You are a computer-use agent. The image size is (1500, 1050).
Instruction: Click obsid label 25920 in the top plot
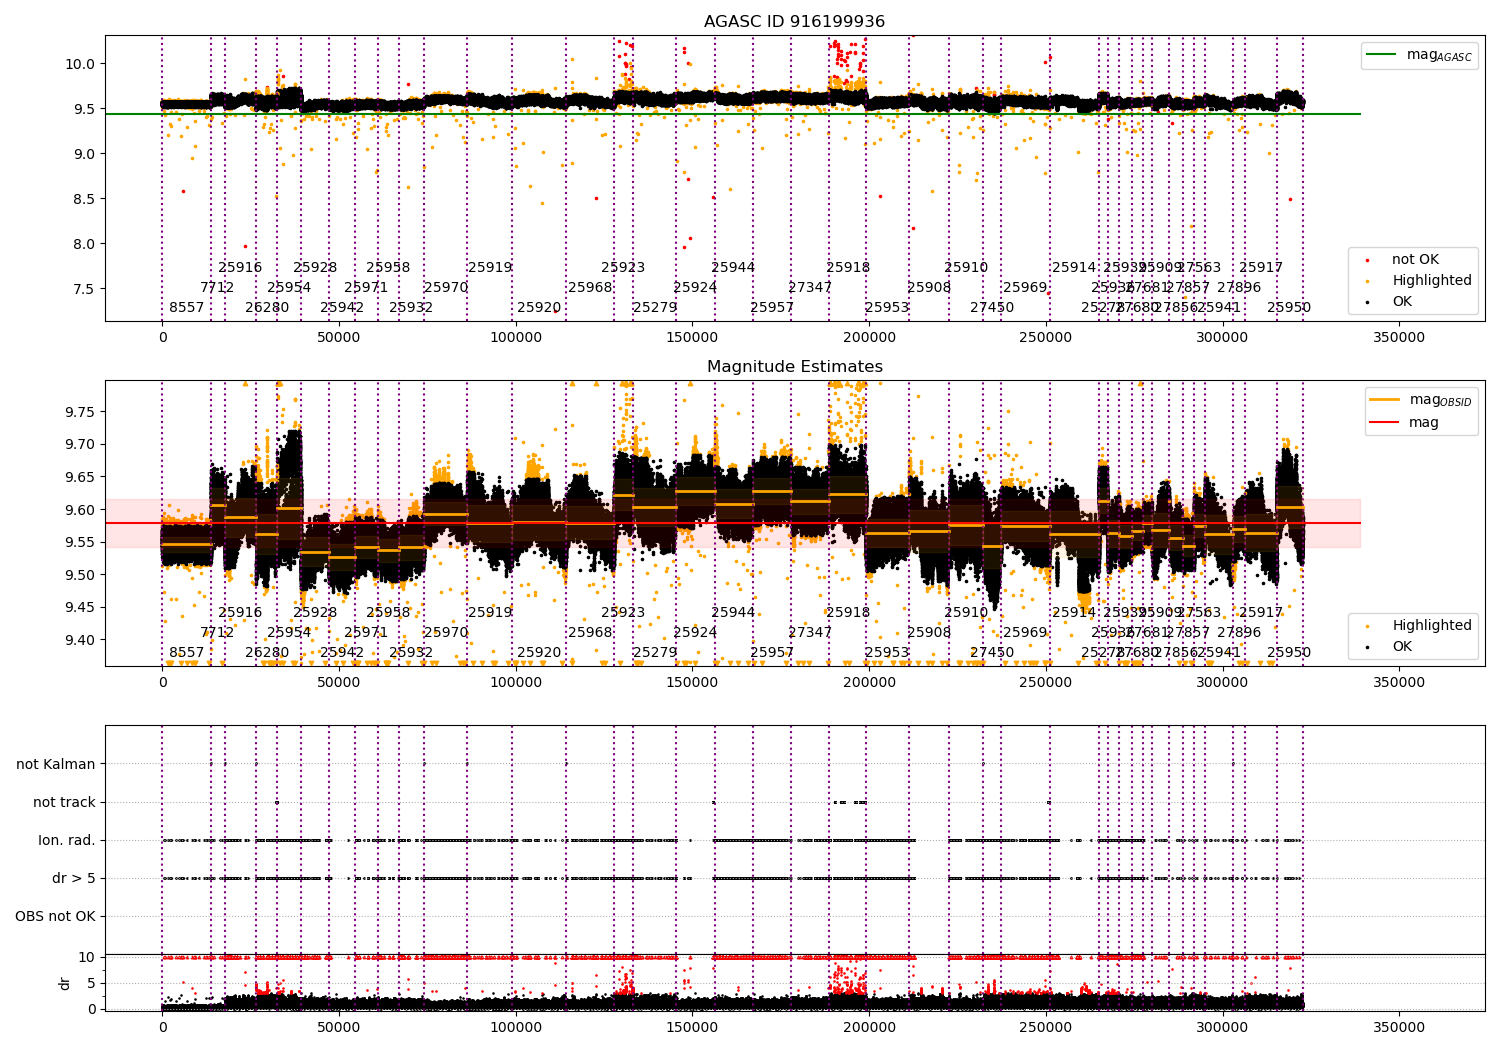[x=539, y=308]
